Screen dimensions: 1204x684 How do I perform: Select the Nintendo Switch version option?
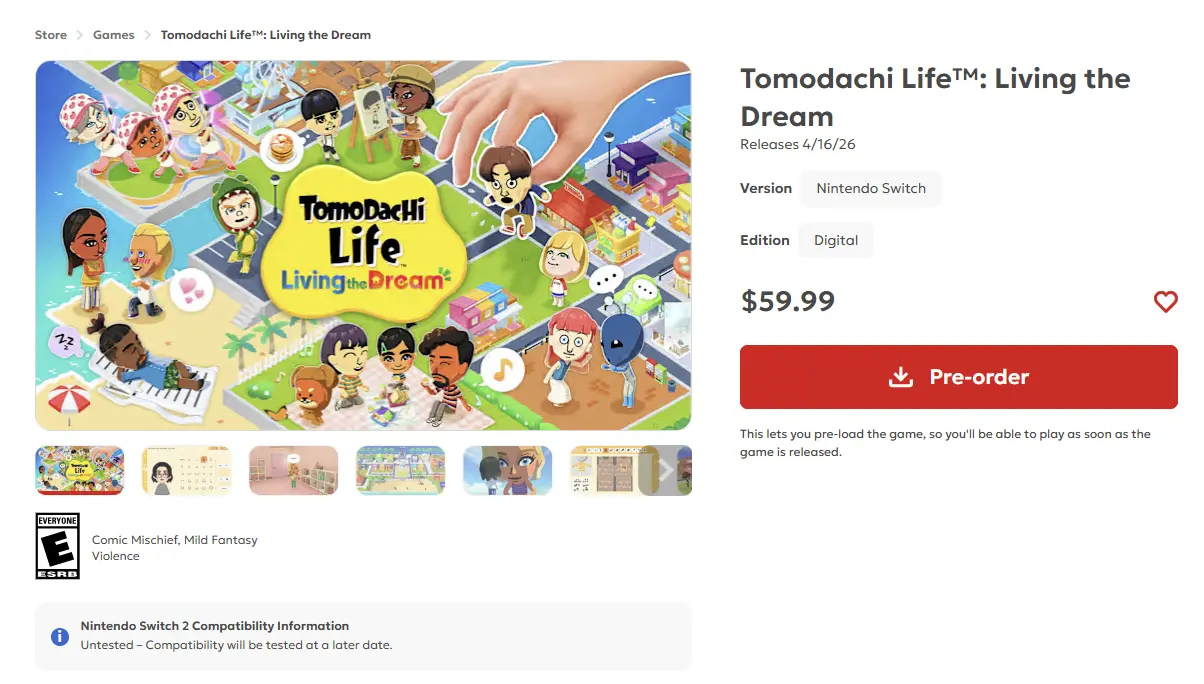[x=870, y=188]
